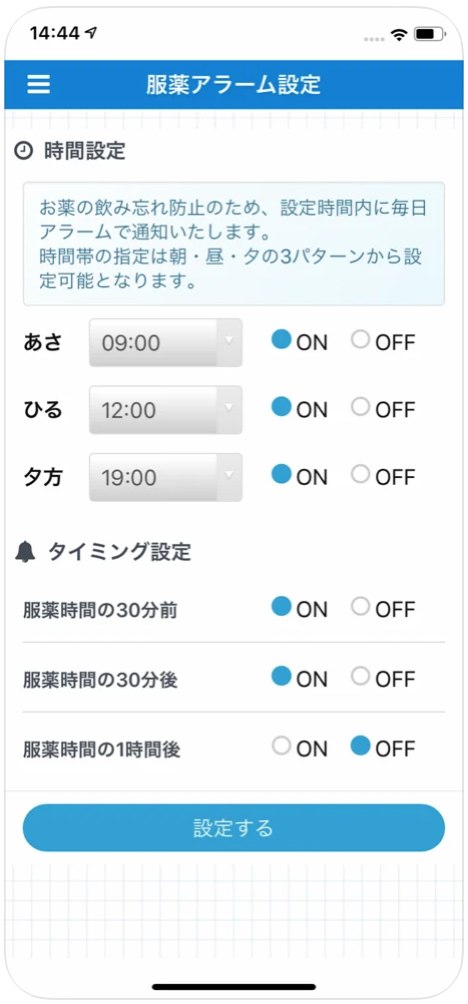Screen dimensions: 468x1004
Task: Tap the location arrow beside the clock time
Action: point(92,33)
